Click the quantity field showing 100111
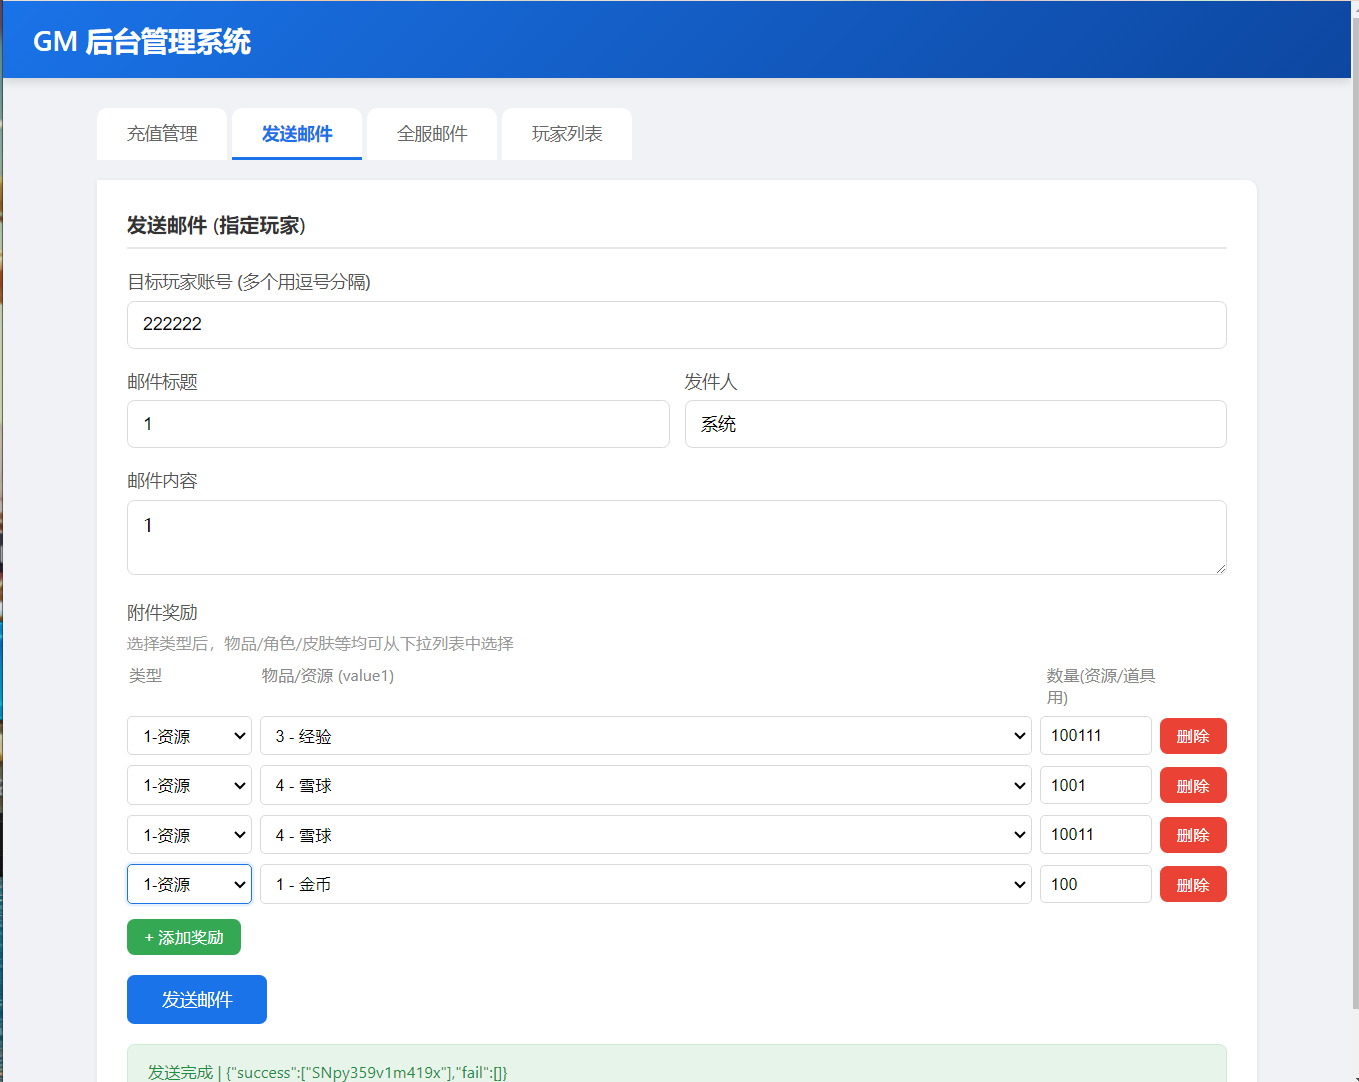Screen dimensions: 1359x1082 [x=1095, y=736]
